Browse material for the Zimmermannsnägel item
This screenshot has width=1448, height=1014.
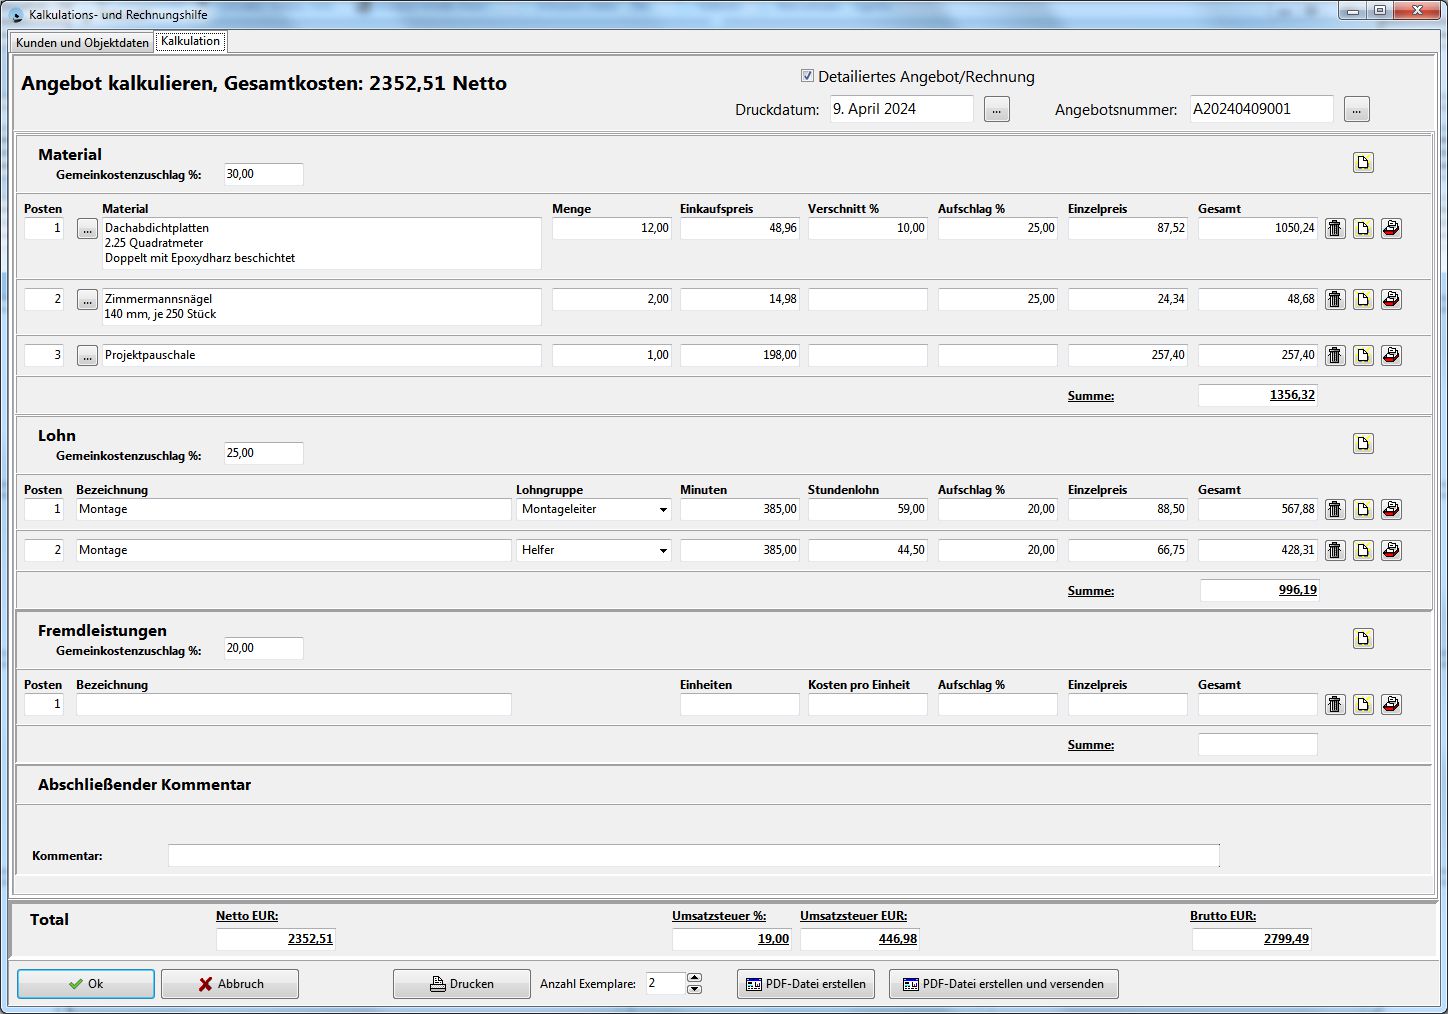(x=88, y=300)
